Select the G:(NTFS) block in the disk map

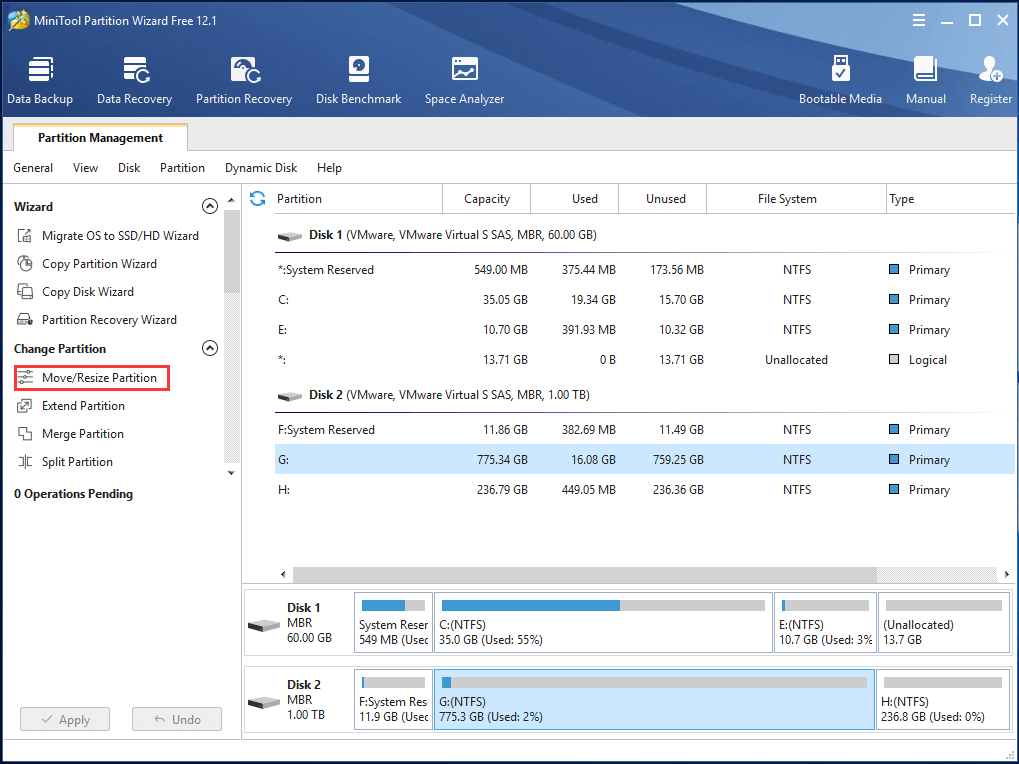(654, 700)
